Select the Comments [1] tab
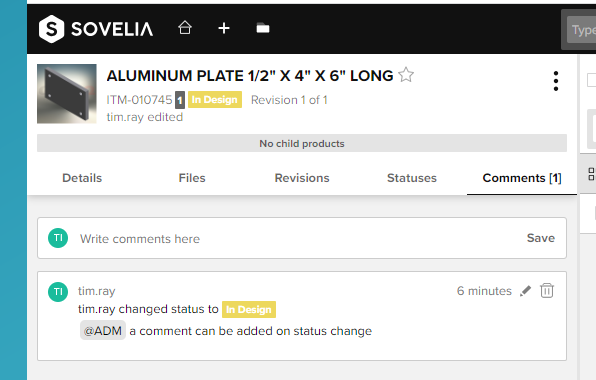Image resolution: width=596 pixels, height=380 pixels. pyautogui.click(x=522, y=178)
